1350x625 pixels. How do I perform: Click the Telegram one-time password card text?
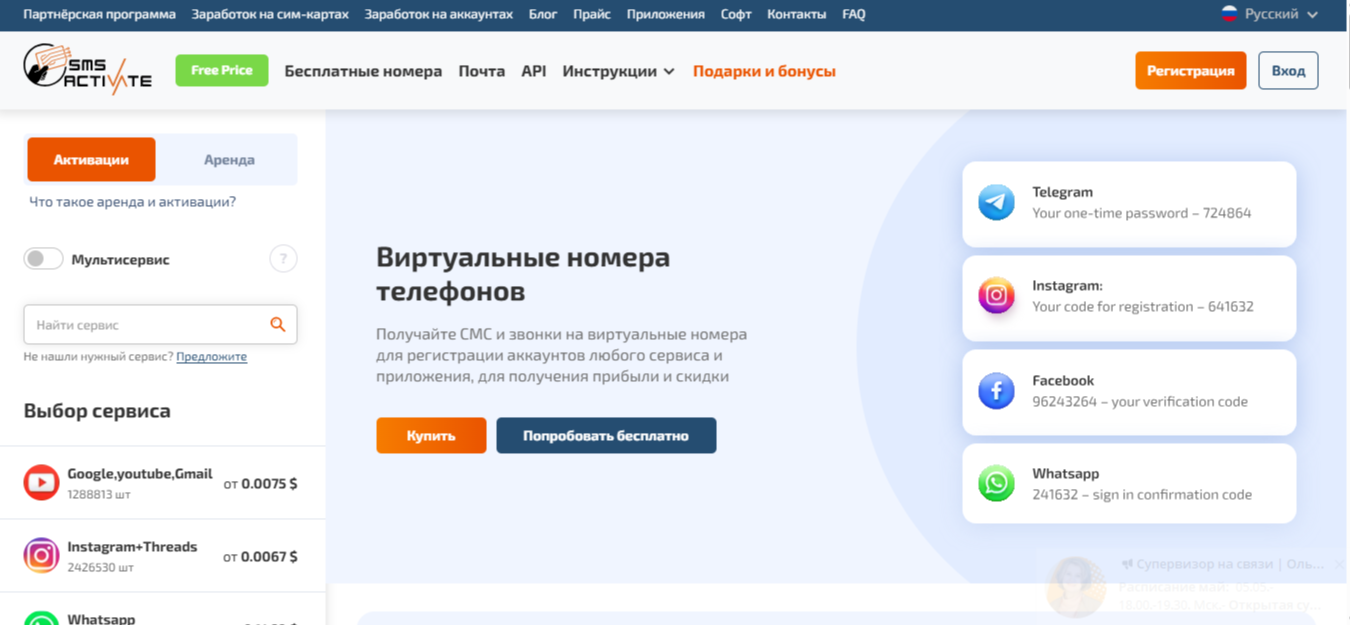pyautogui.click(x=1141, y=213)
